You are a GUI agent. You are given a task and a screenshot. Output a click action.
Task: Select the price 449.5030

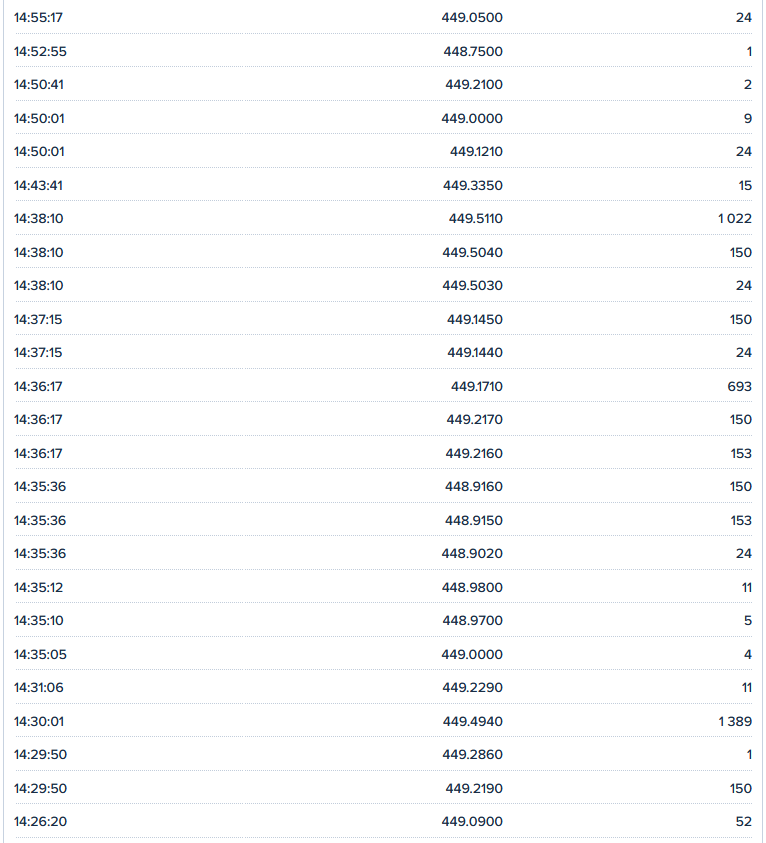tap(472, 286)
